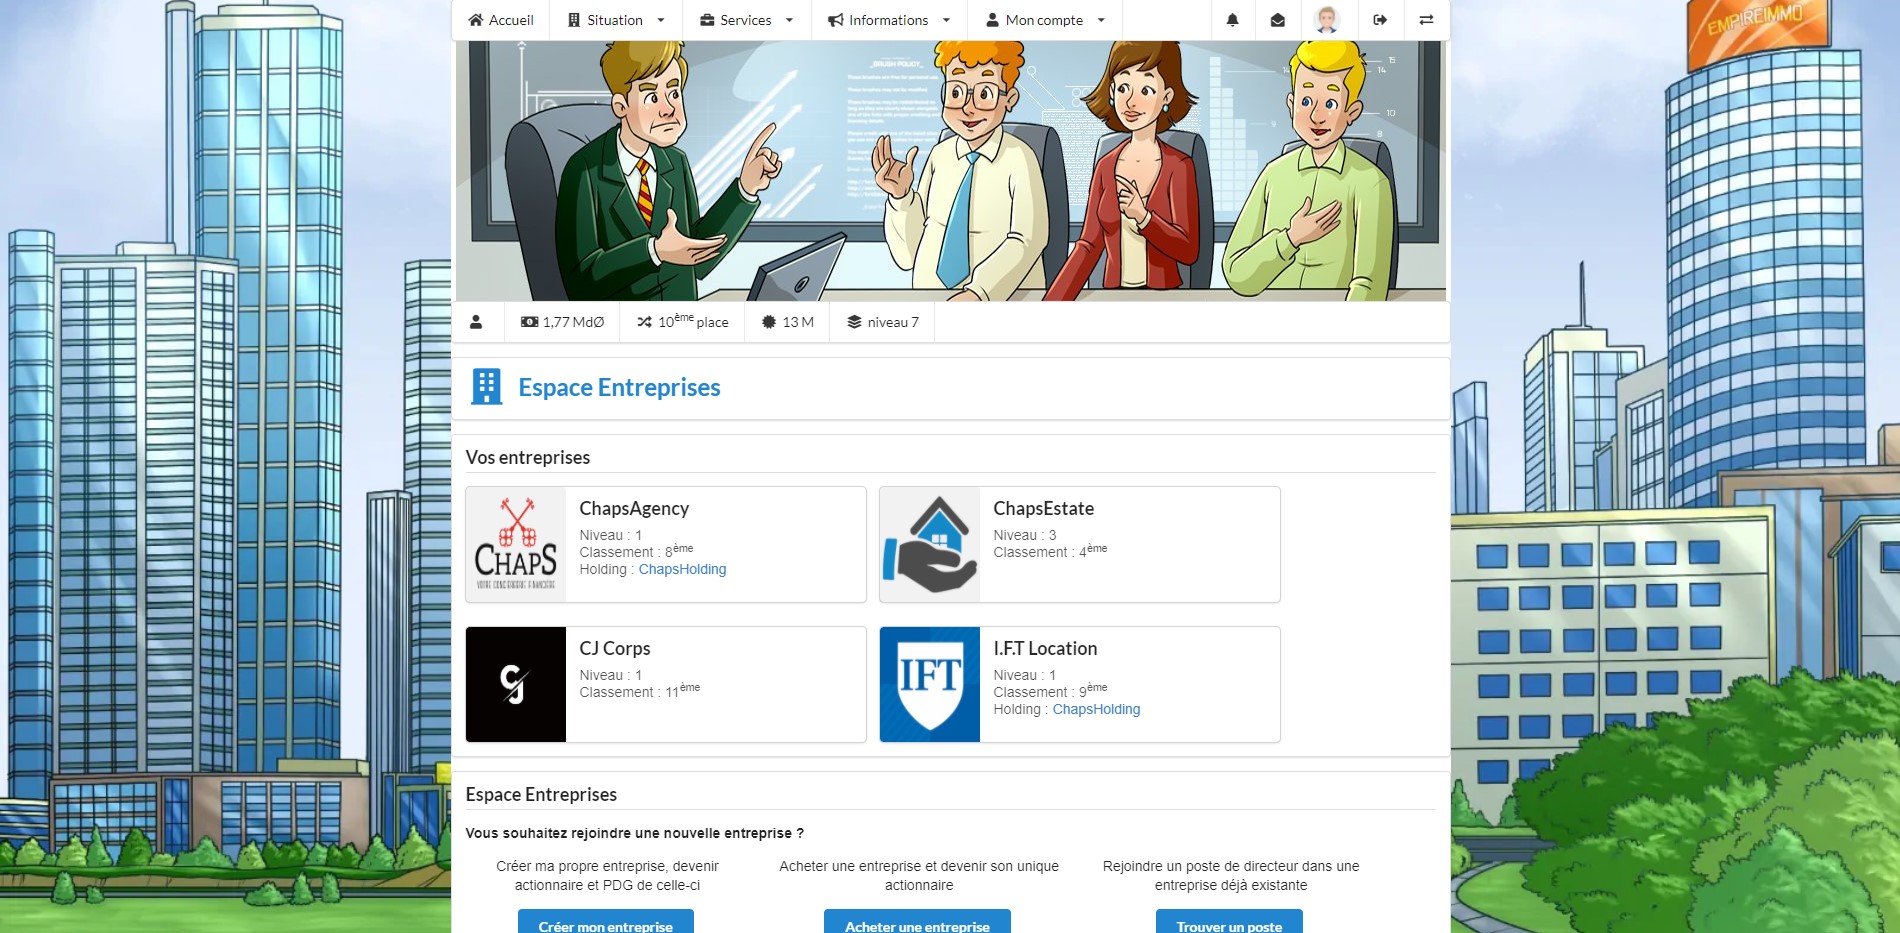This screenshot has width=1900, height=933.
Task: Open the Services menu
Action: (747, 20)
